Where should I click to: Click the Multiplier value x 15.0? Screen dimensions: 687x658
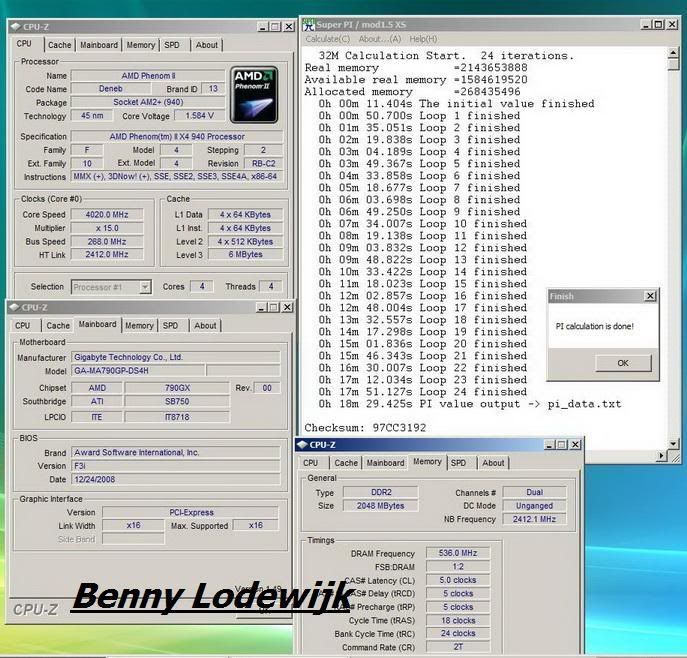tap(107, 228)
